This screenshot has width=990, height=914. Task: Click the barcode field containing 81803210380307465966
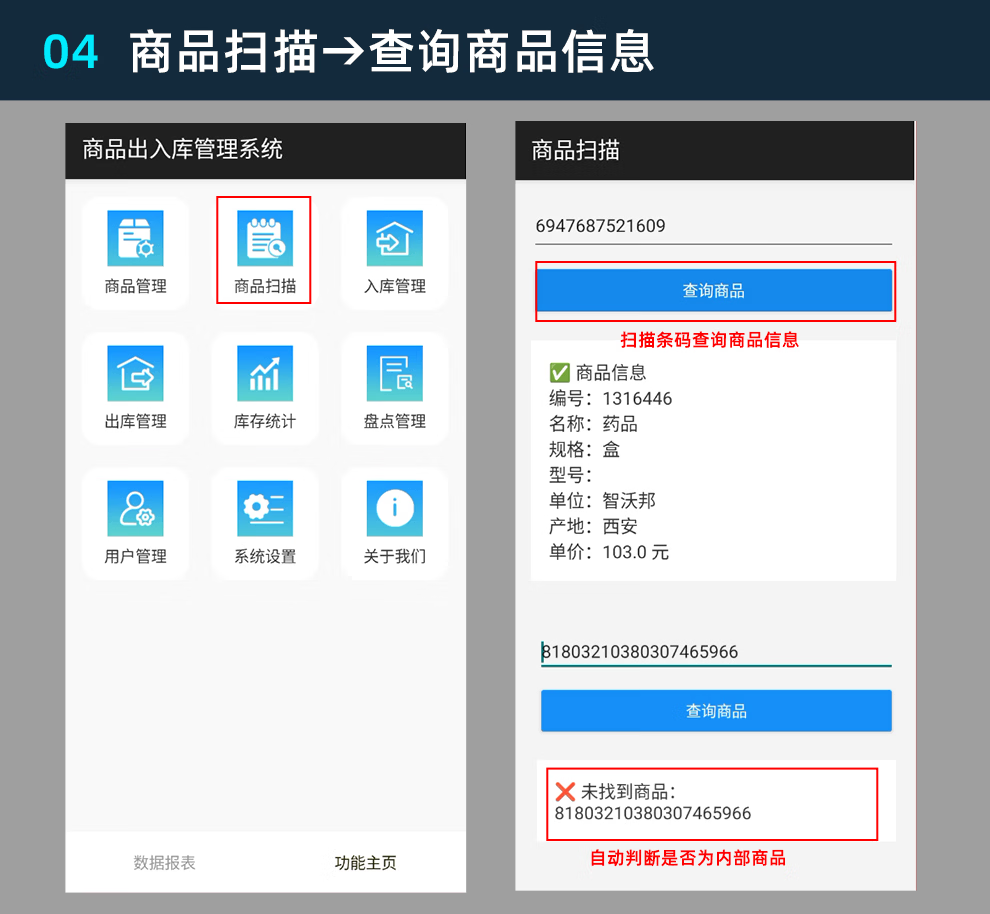coord(716,651)
